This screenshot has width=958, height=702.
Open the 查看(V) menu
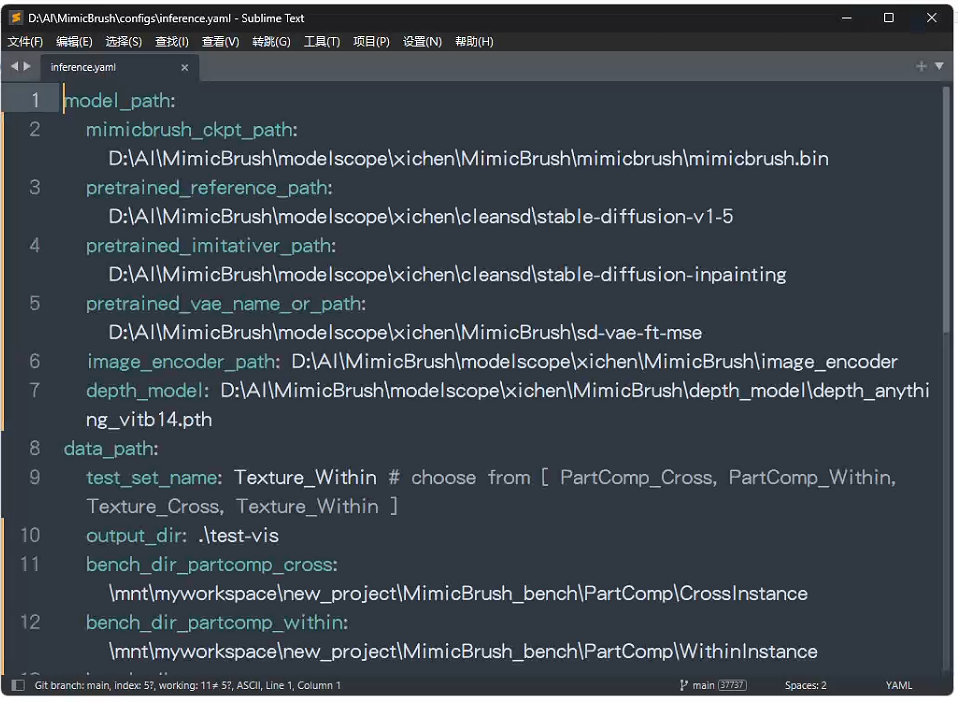(221, 42)
